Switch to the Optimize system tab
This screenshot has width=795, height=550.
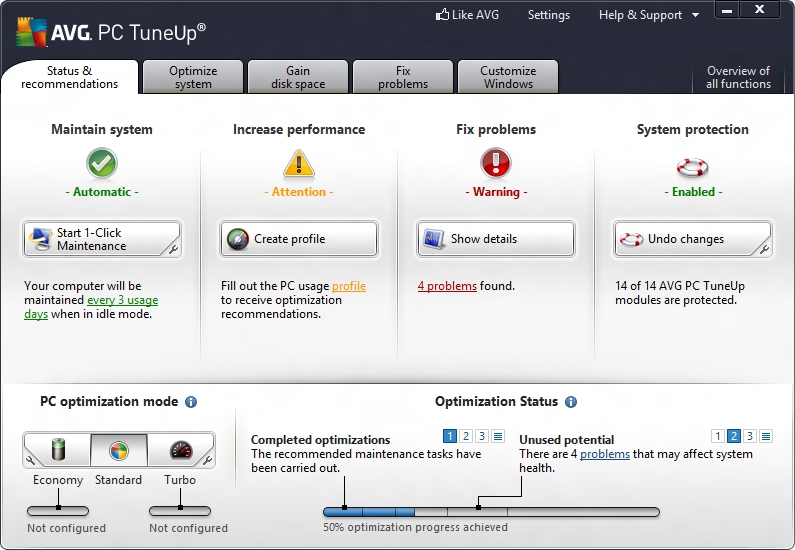(193, 77)
